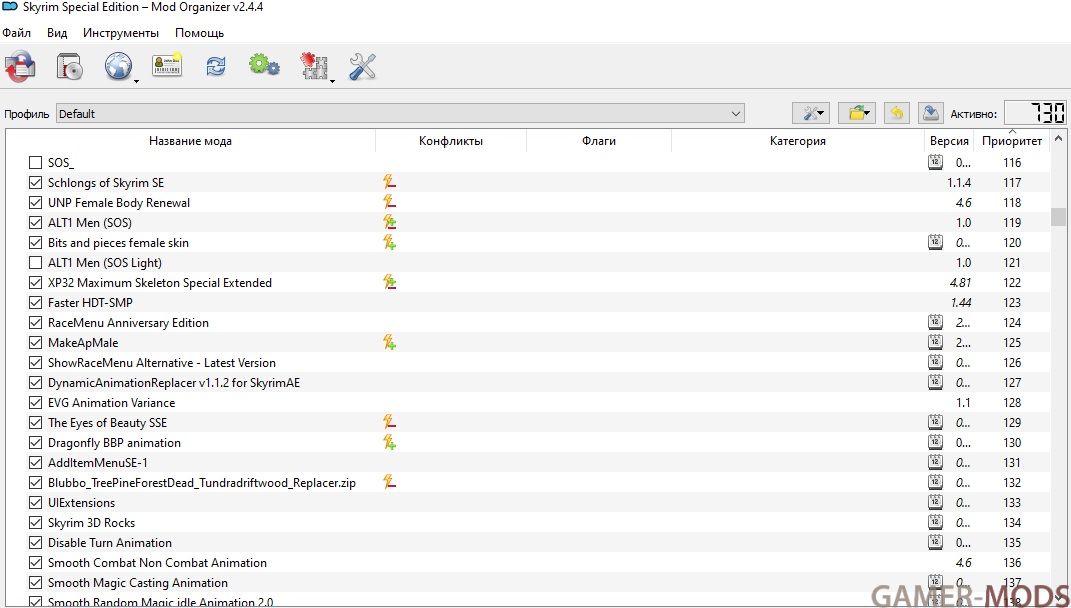Expand the puzzle Tools icon dropdown arrow
The image size is (1071, 608).
333,81
